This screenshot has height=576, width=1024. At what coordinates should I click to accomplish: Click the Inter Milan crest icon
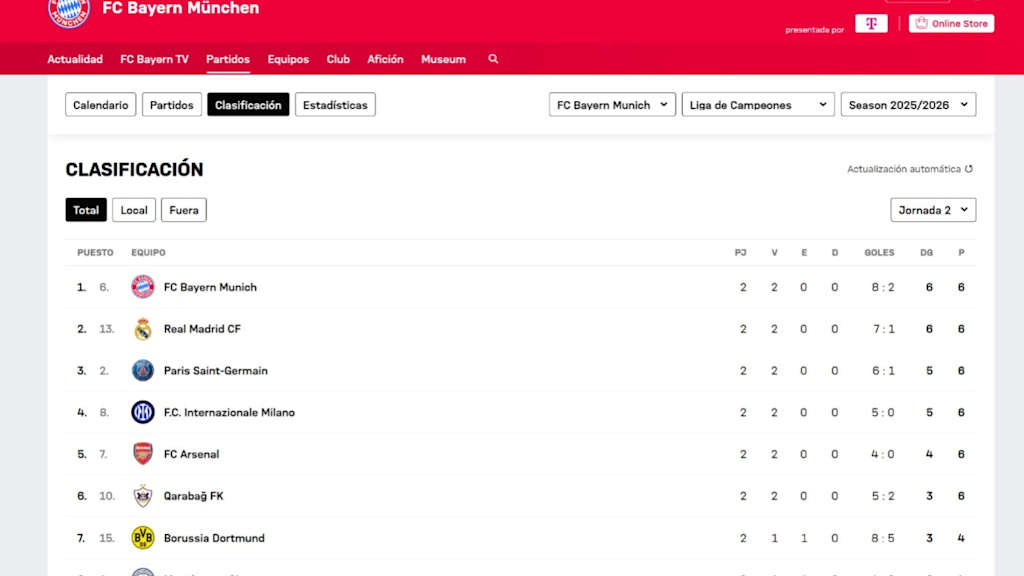[143, 412]
